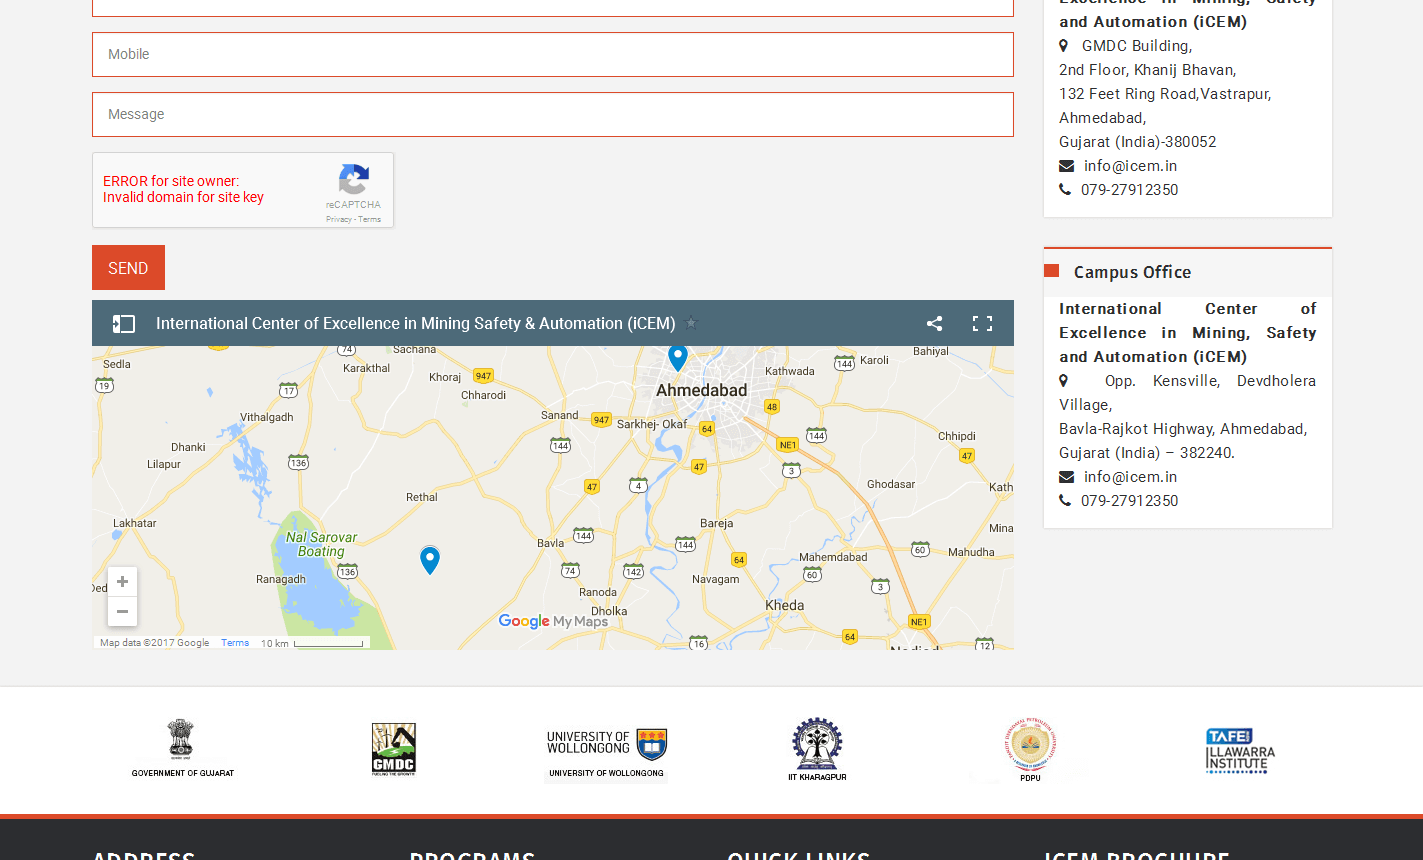The width and height of the screenshot is (1423, 860).
Task: Click the Sanand label on the map
Action: pyautogui.click(x=560, y=415)
